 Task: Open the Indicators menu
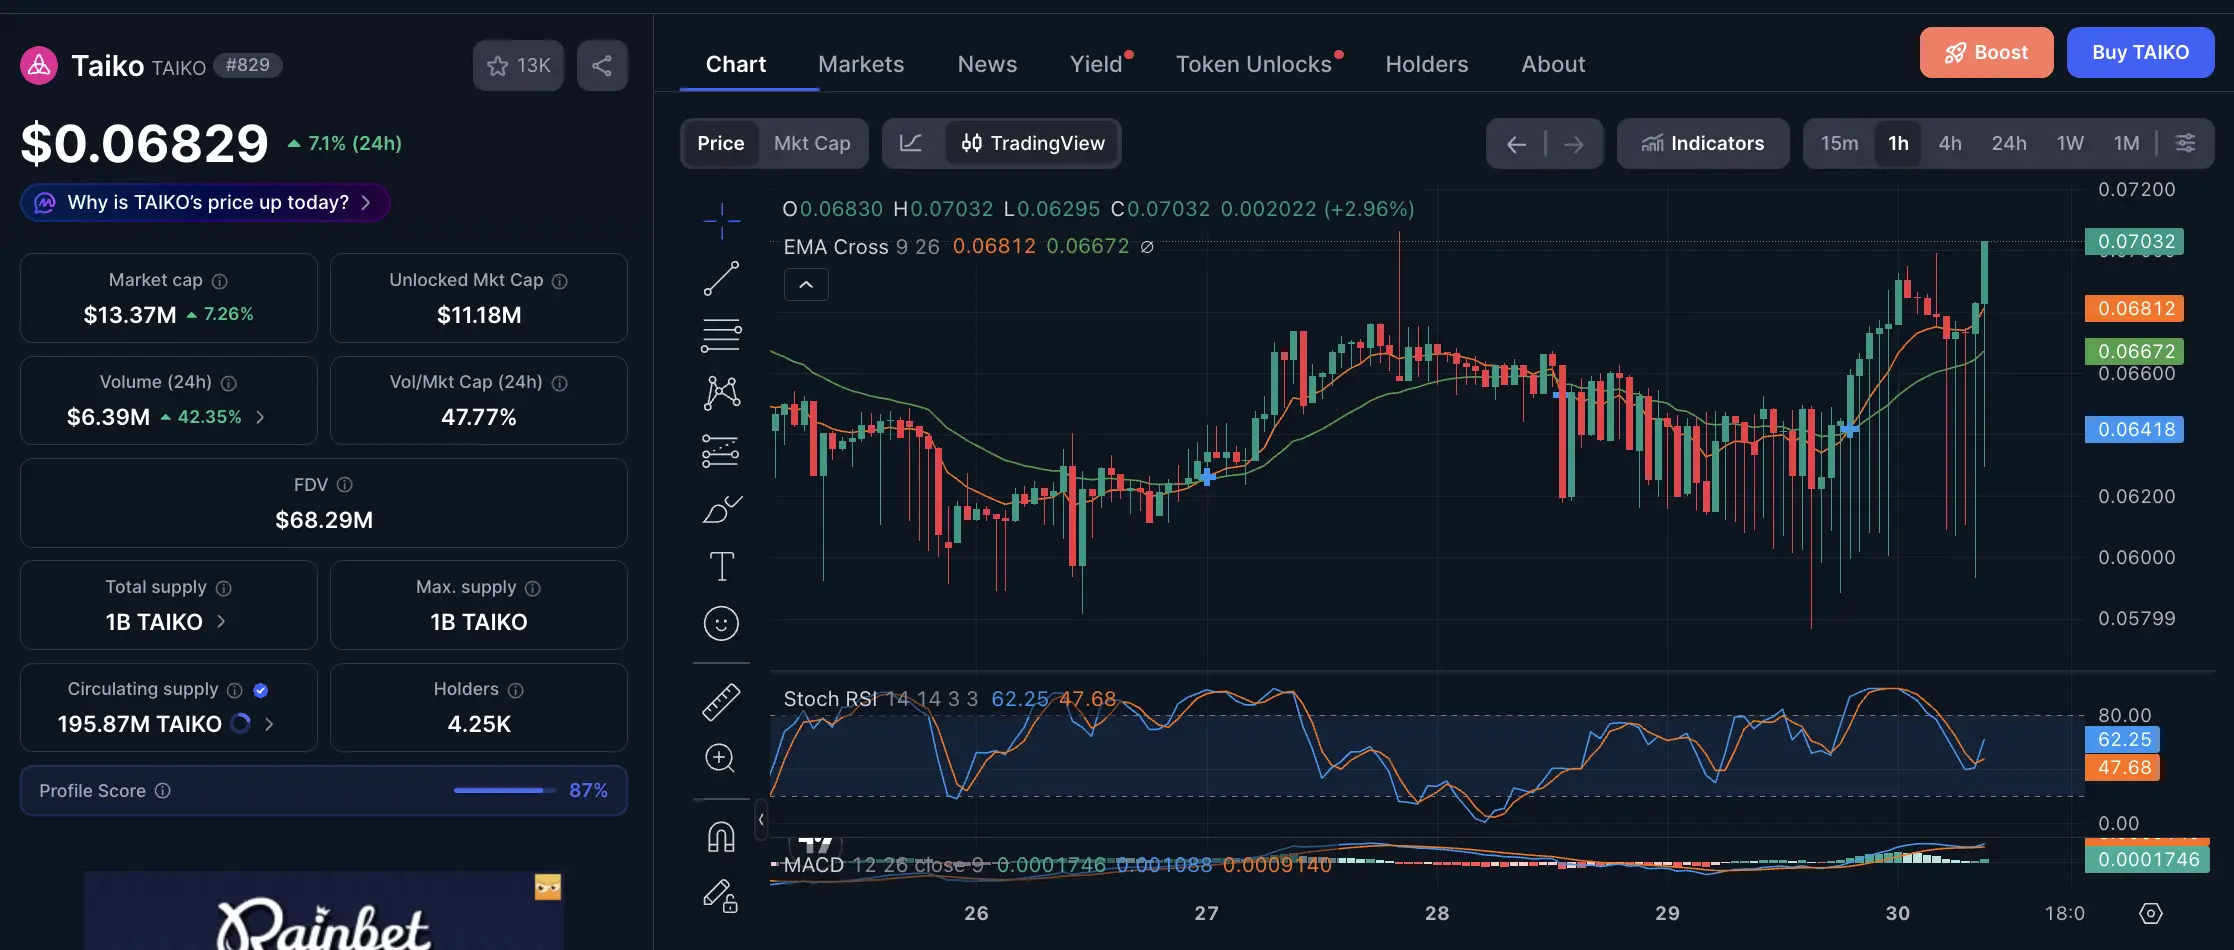pos(1703,143)
